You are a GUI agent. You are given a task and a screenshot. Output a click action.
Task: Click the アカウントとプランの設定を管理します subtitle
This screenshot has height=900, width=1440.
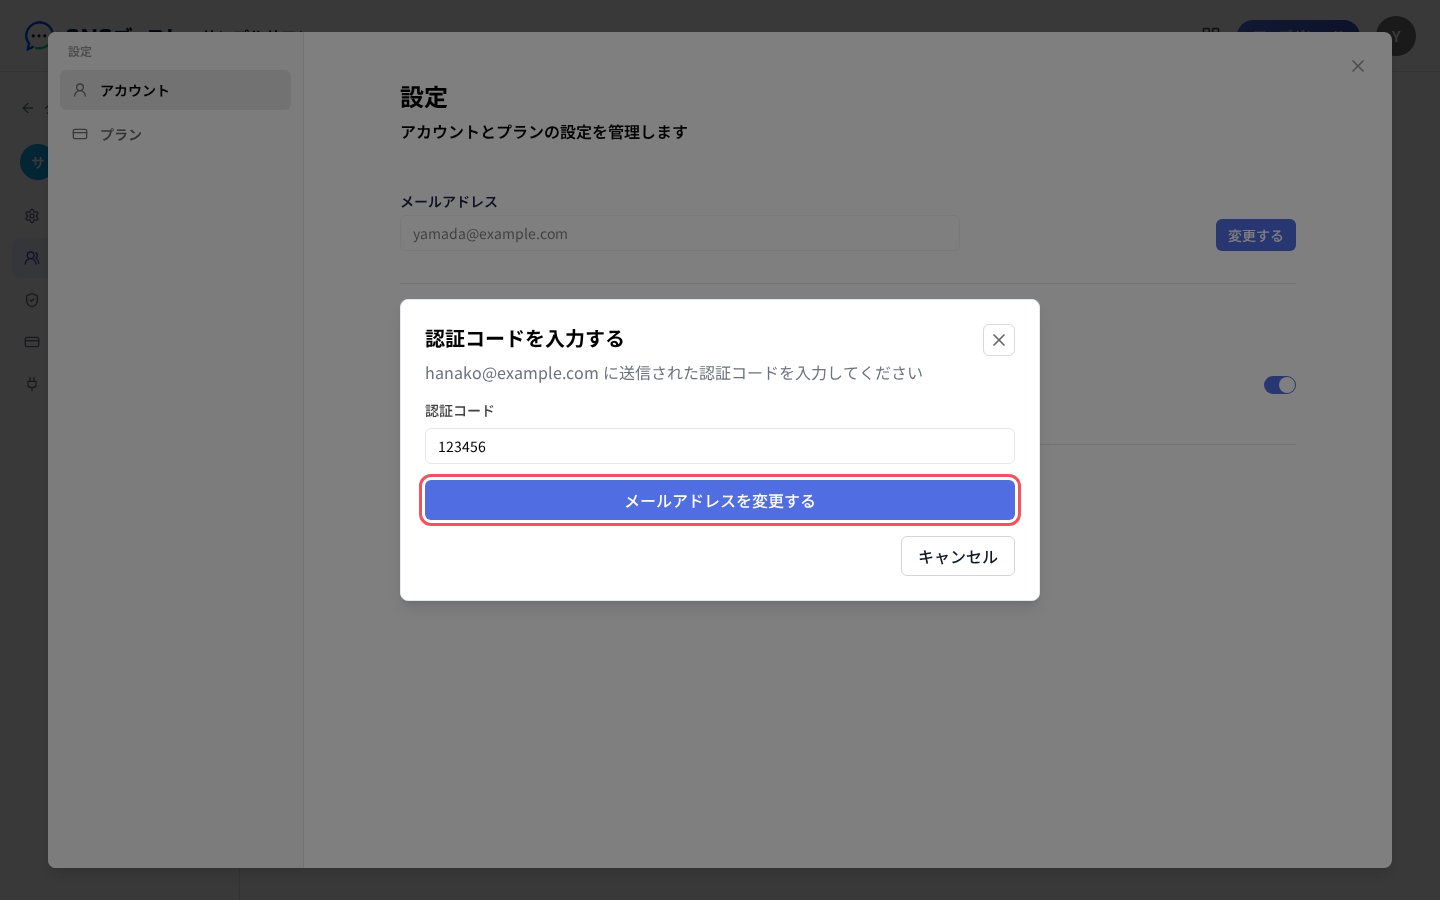click(544, 132)
